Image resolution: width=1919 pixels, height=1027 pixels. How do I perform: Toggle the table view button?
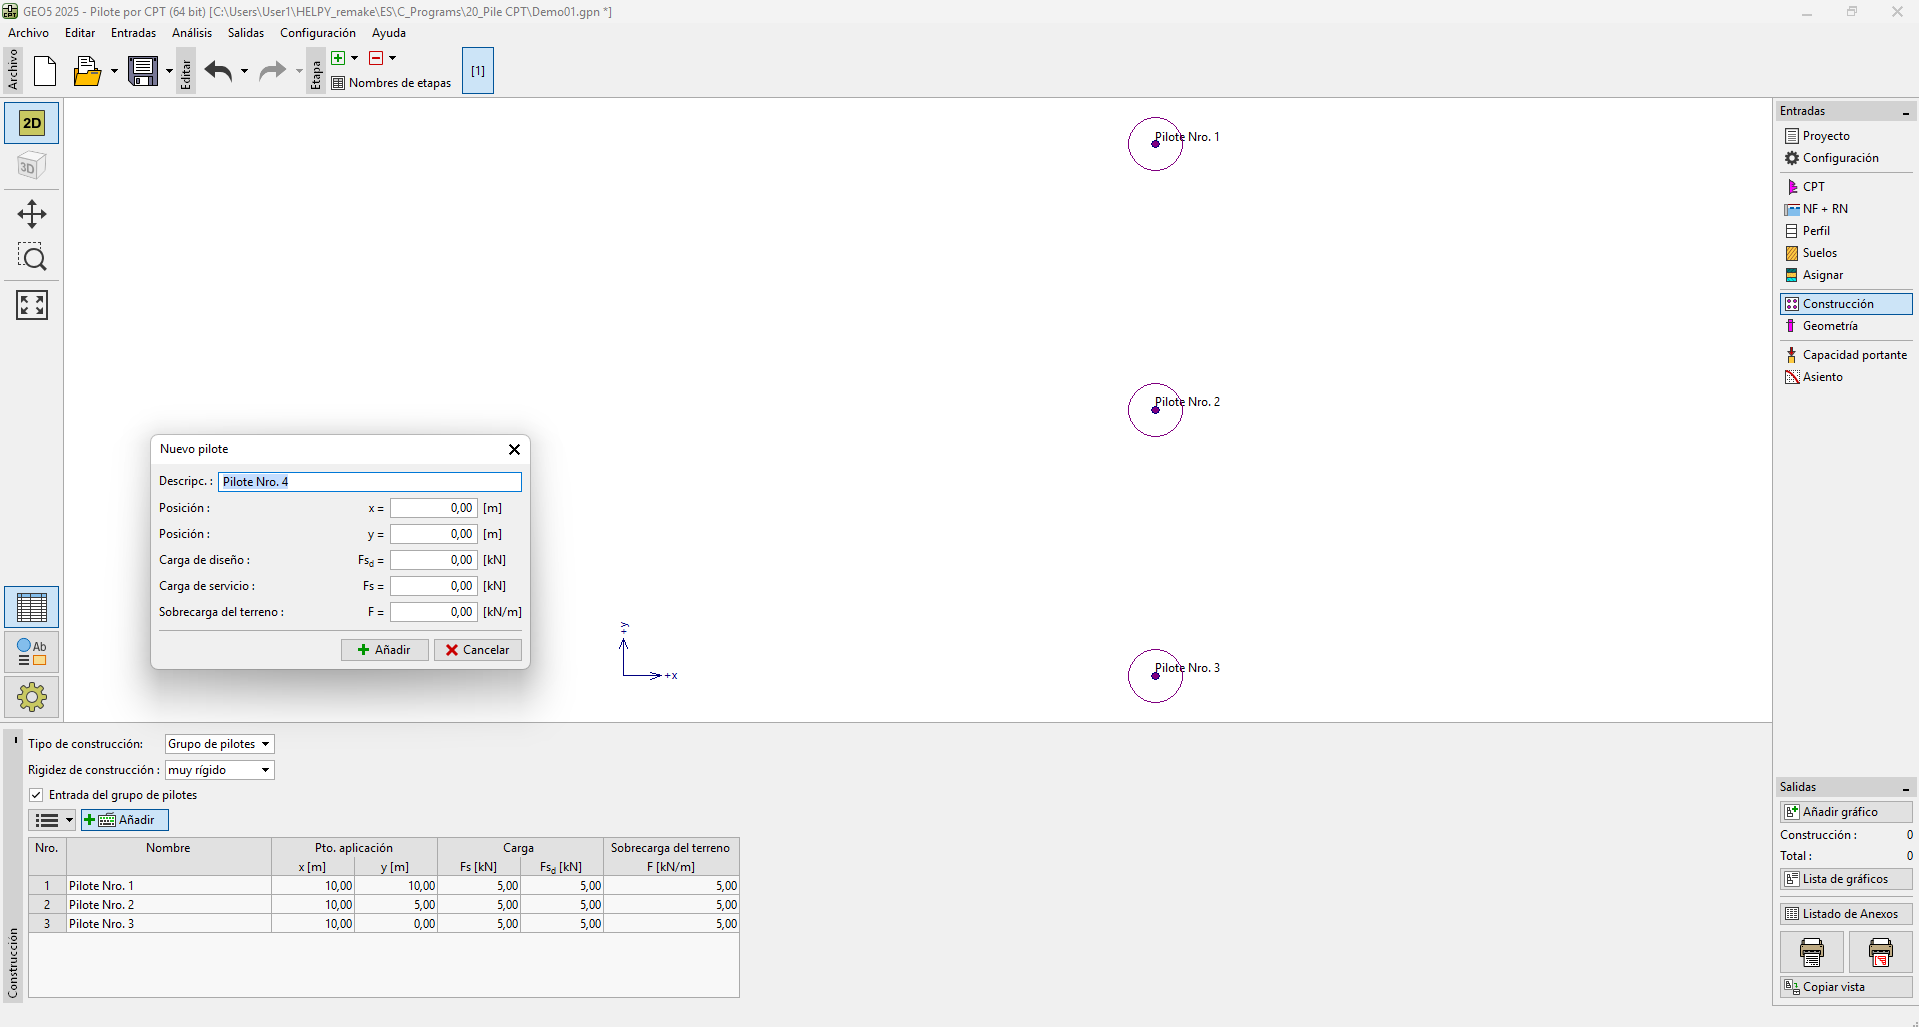pyautogui.click(x=32, y=607)
